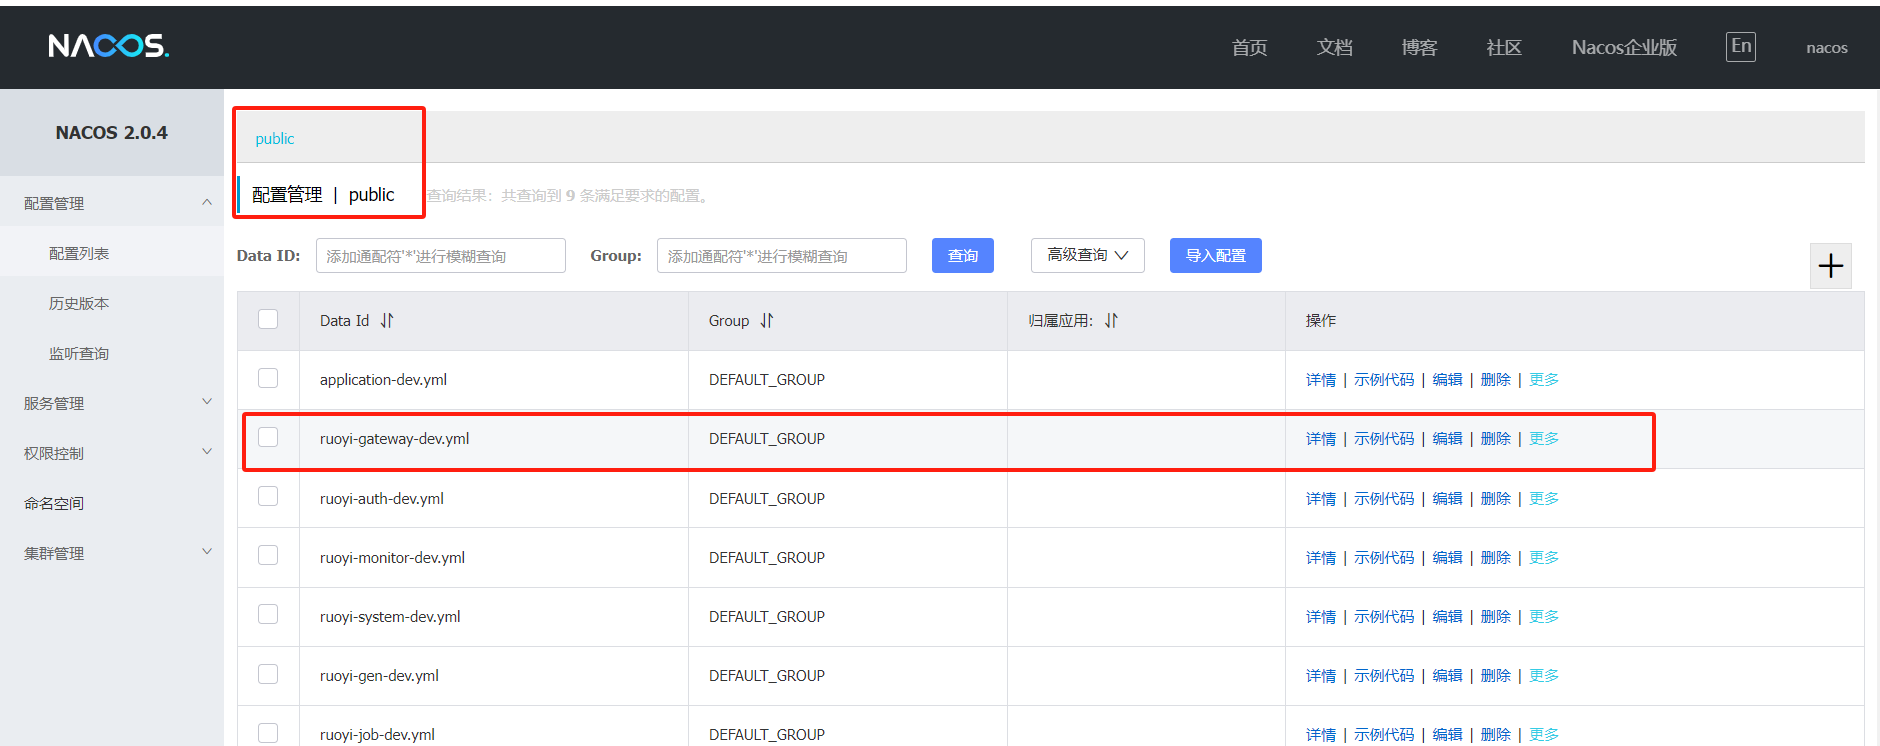Click 编辑 for ruoyi-auth-dev.yml
The image size is (1880, 746).
click(x=1448, y=499)
